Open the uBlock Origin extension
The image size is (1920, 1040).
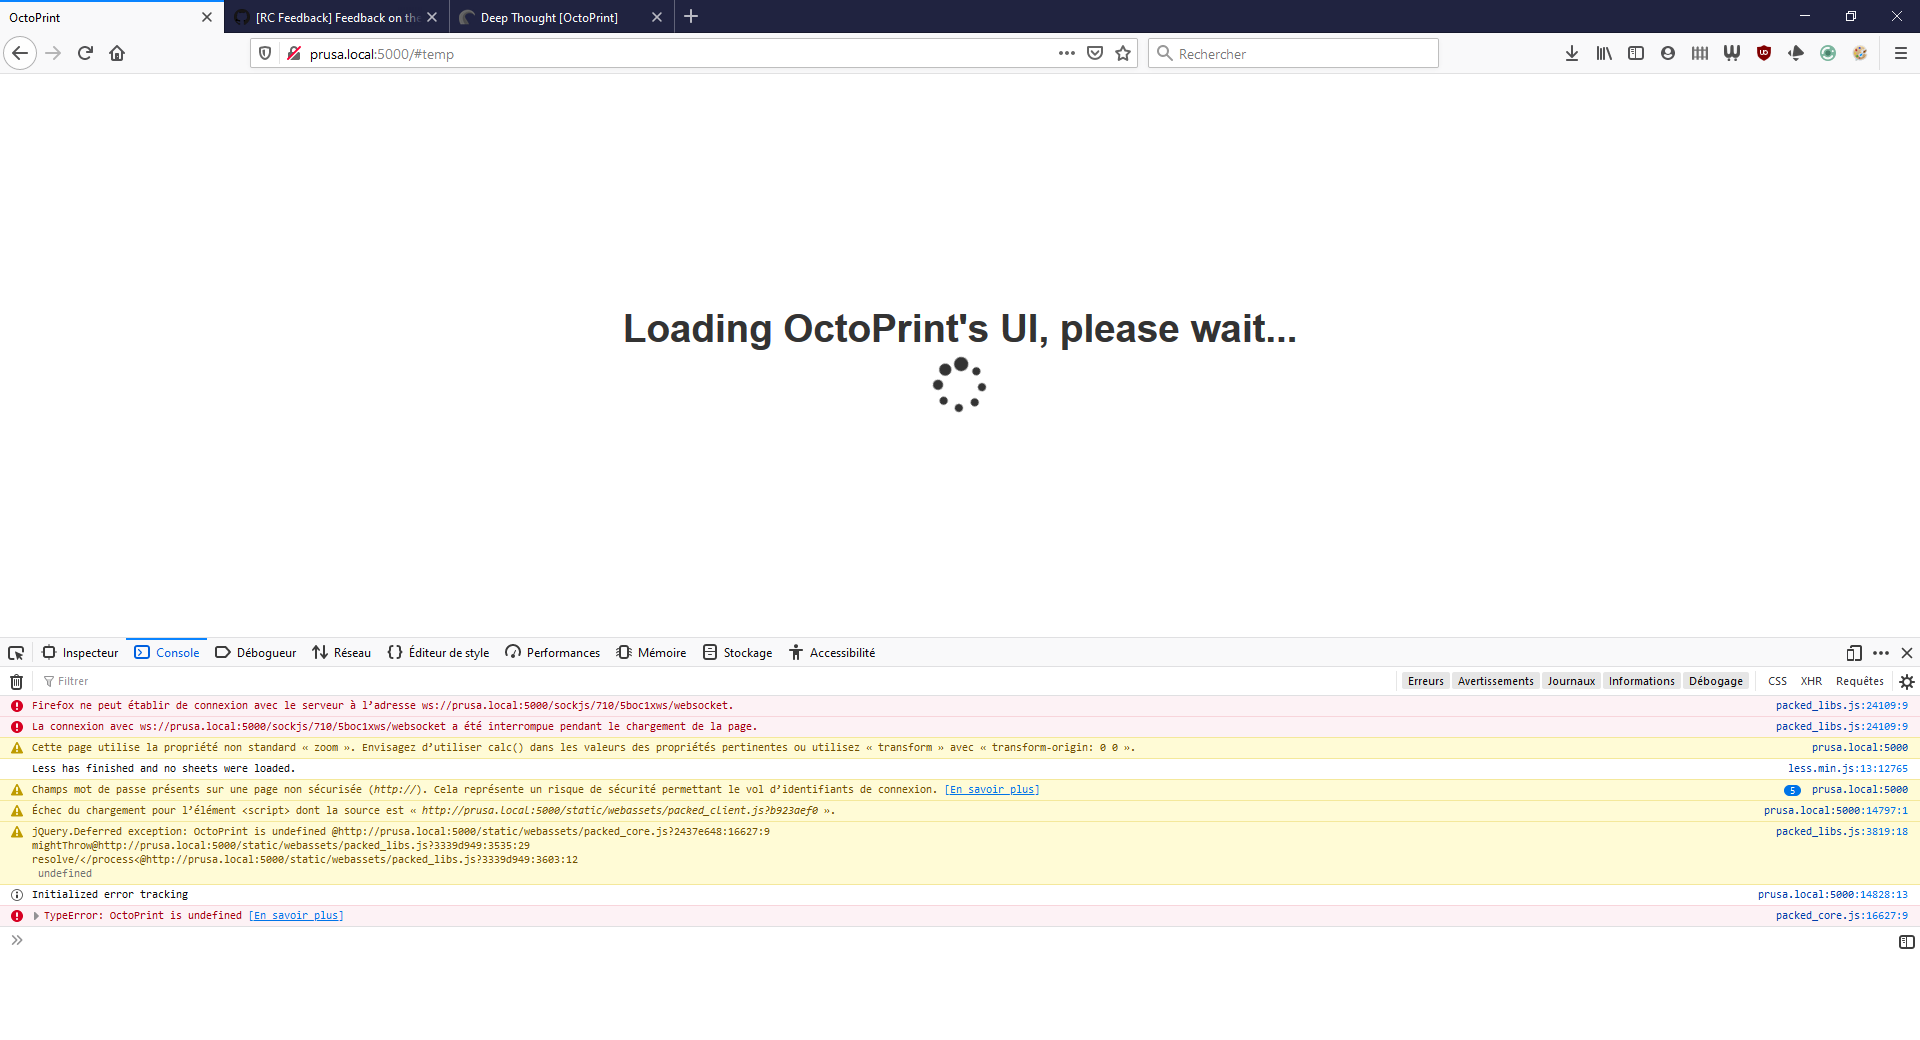tap(1764, 53)
